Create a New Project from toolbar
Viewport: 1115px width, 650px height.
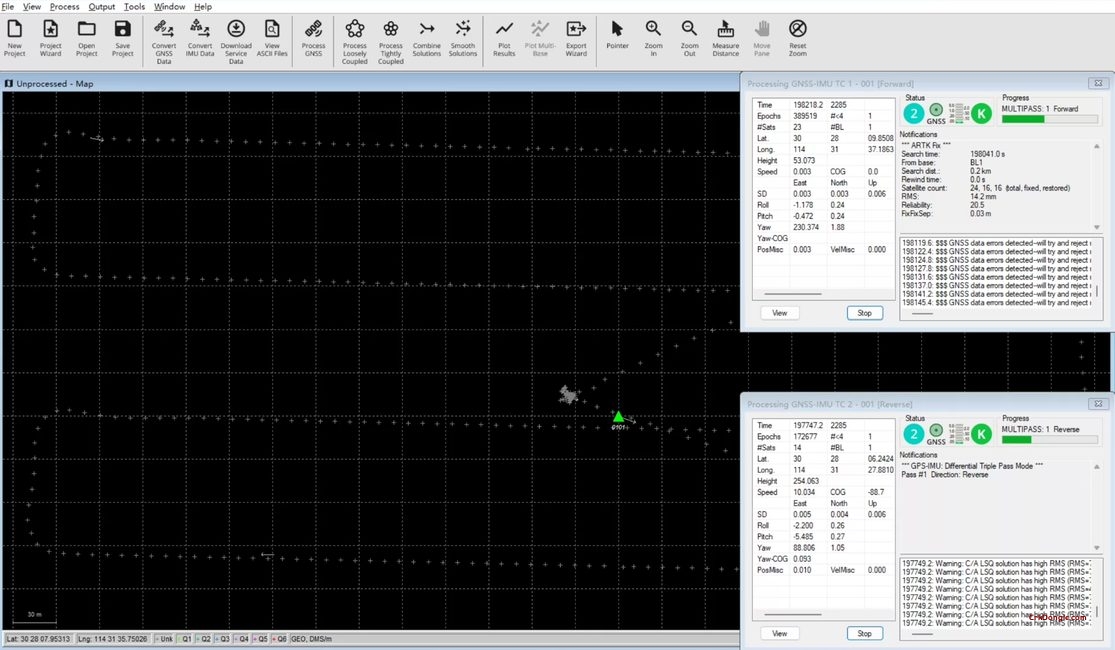click(14, 38)
